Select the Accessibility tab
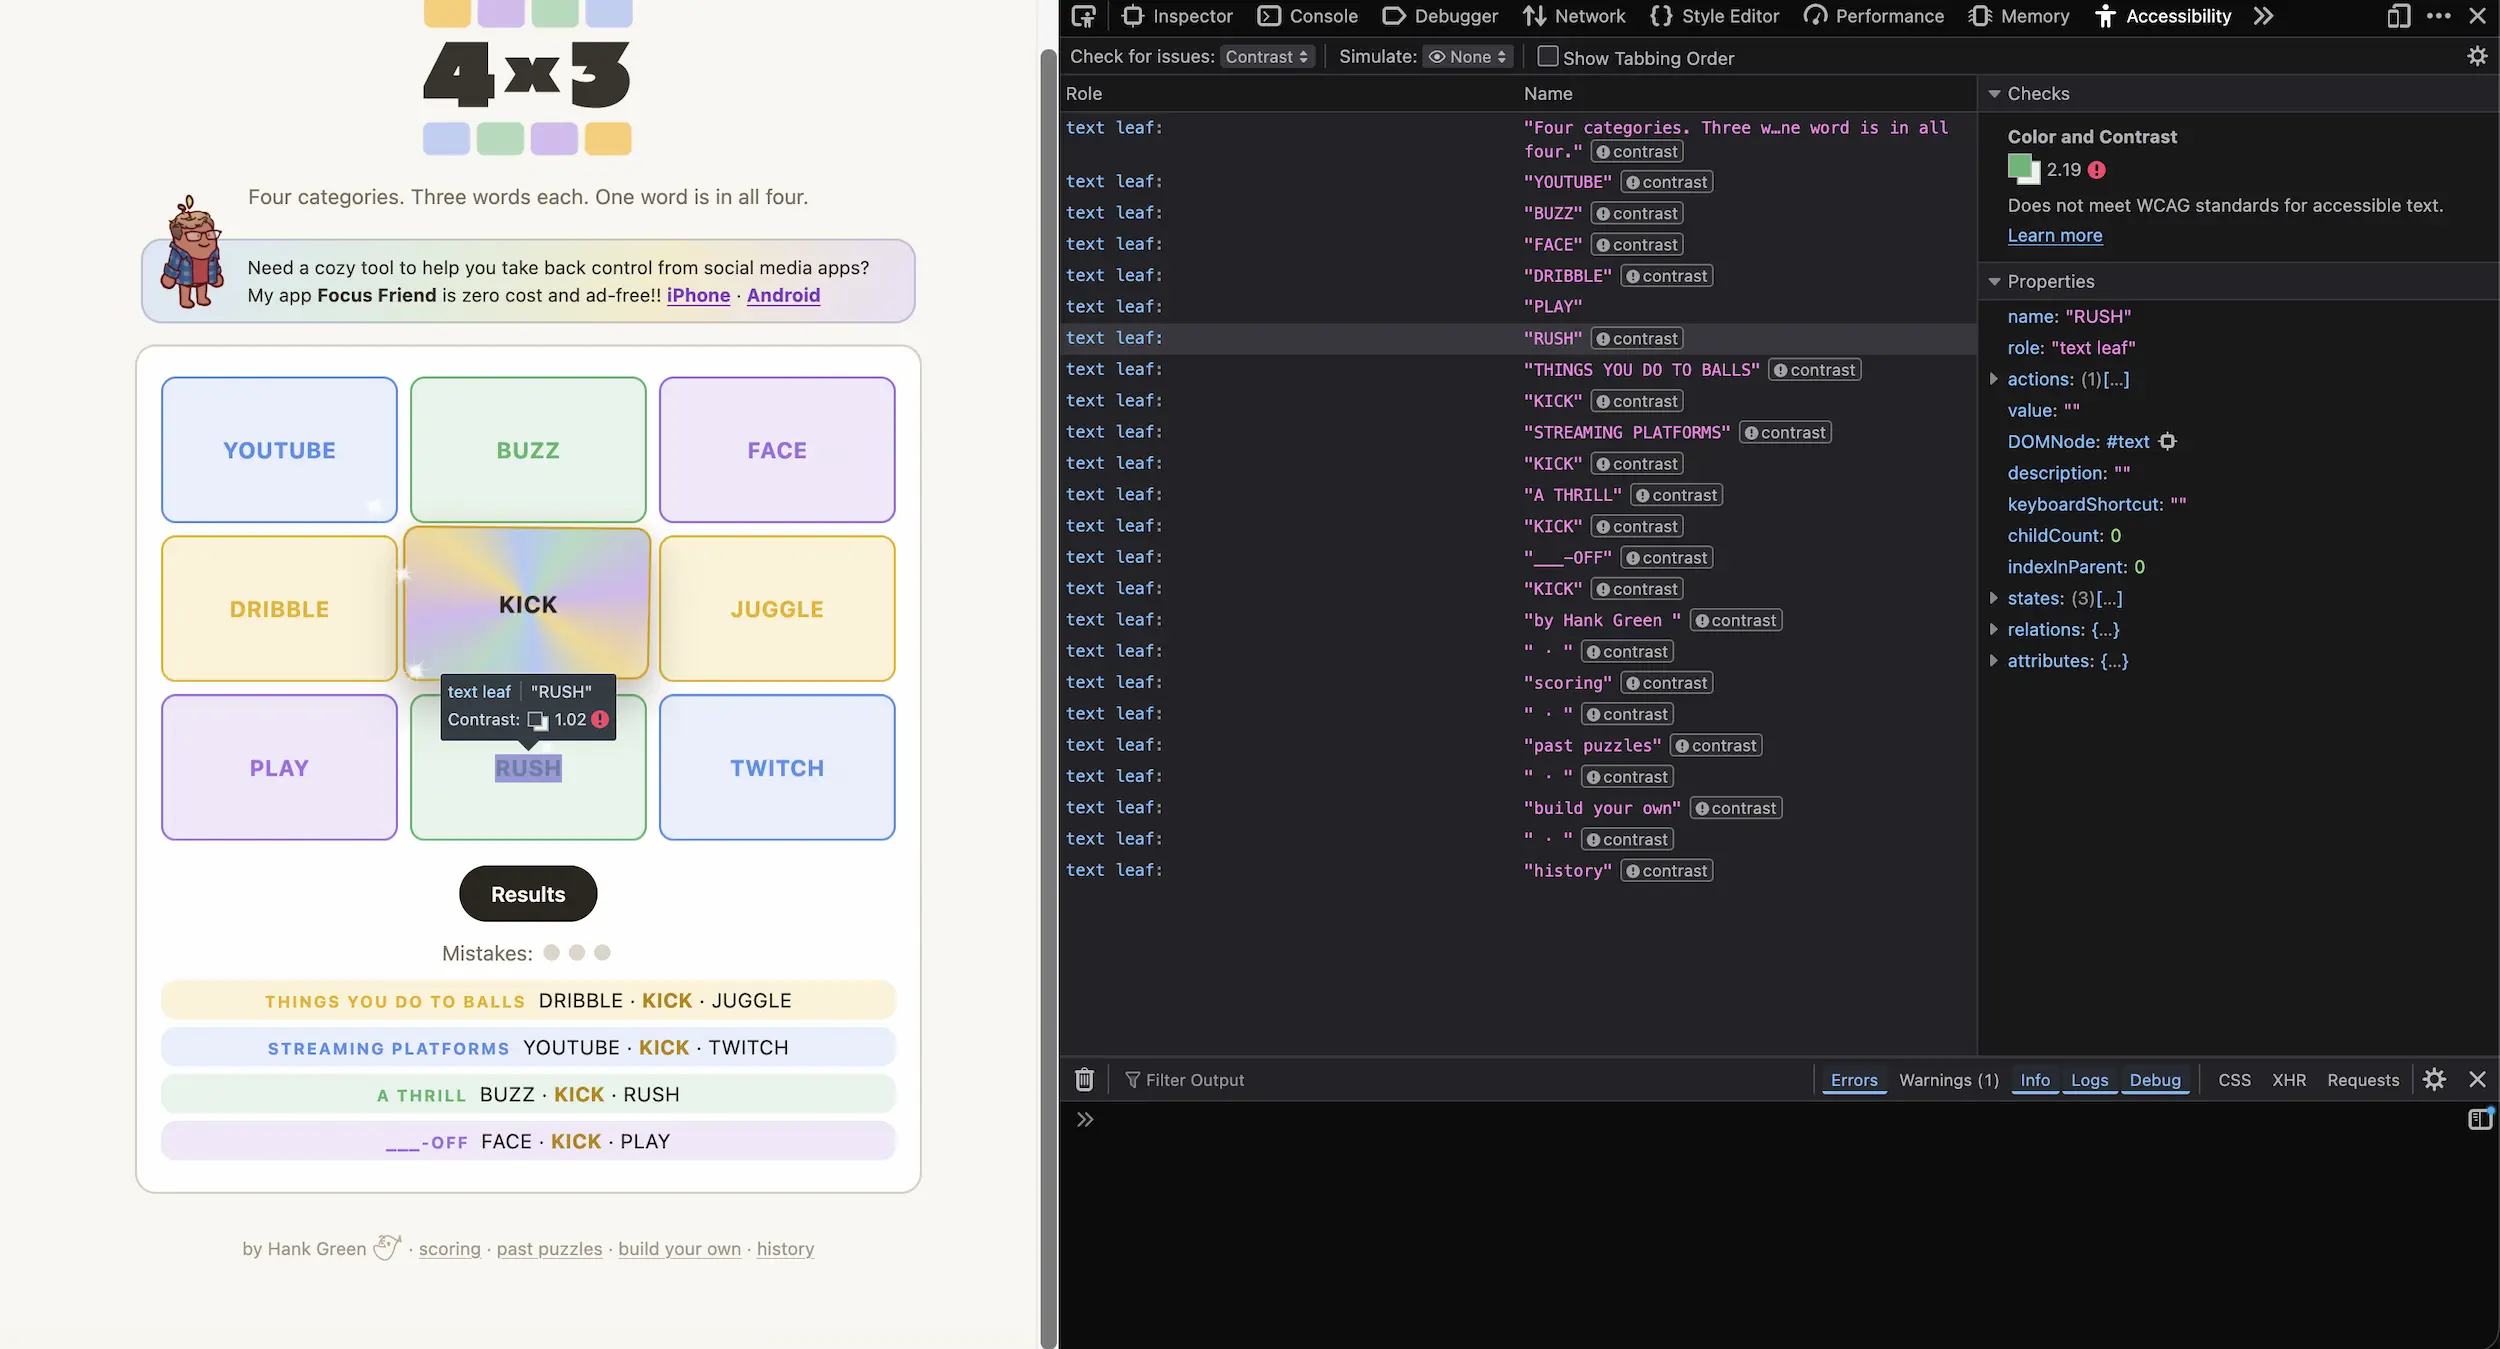 click(2163, 16)
